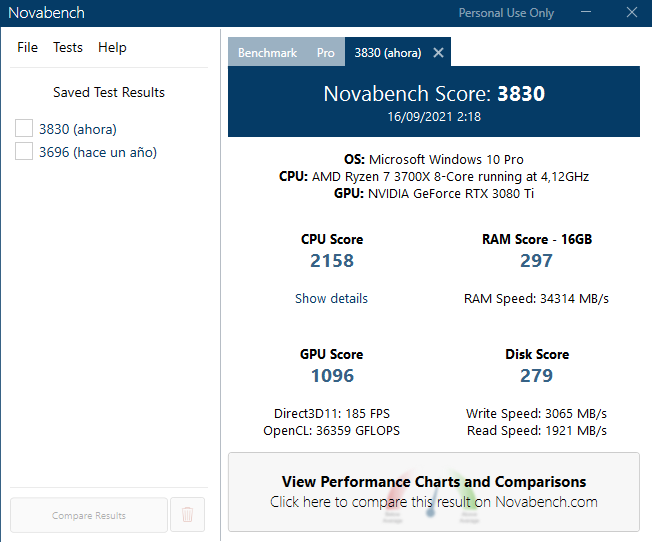Click the GPU score value 1096
652x542 pixels.
pyautogui.click(x=332, y=376)
